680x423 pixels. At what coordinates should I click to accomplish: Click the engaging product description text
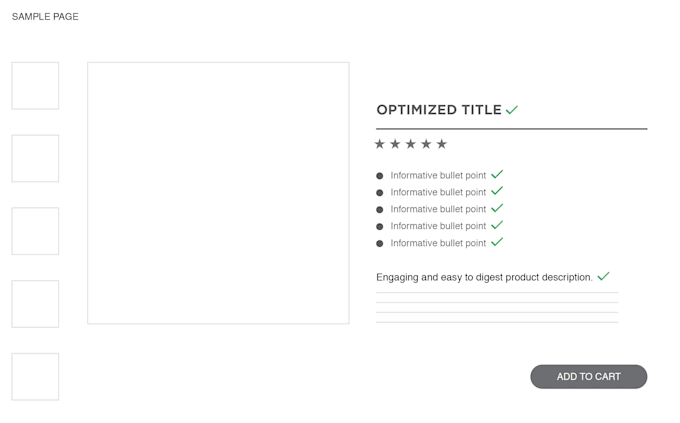coord(484,277)
